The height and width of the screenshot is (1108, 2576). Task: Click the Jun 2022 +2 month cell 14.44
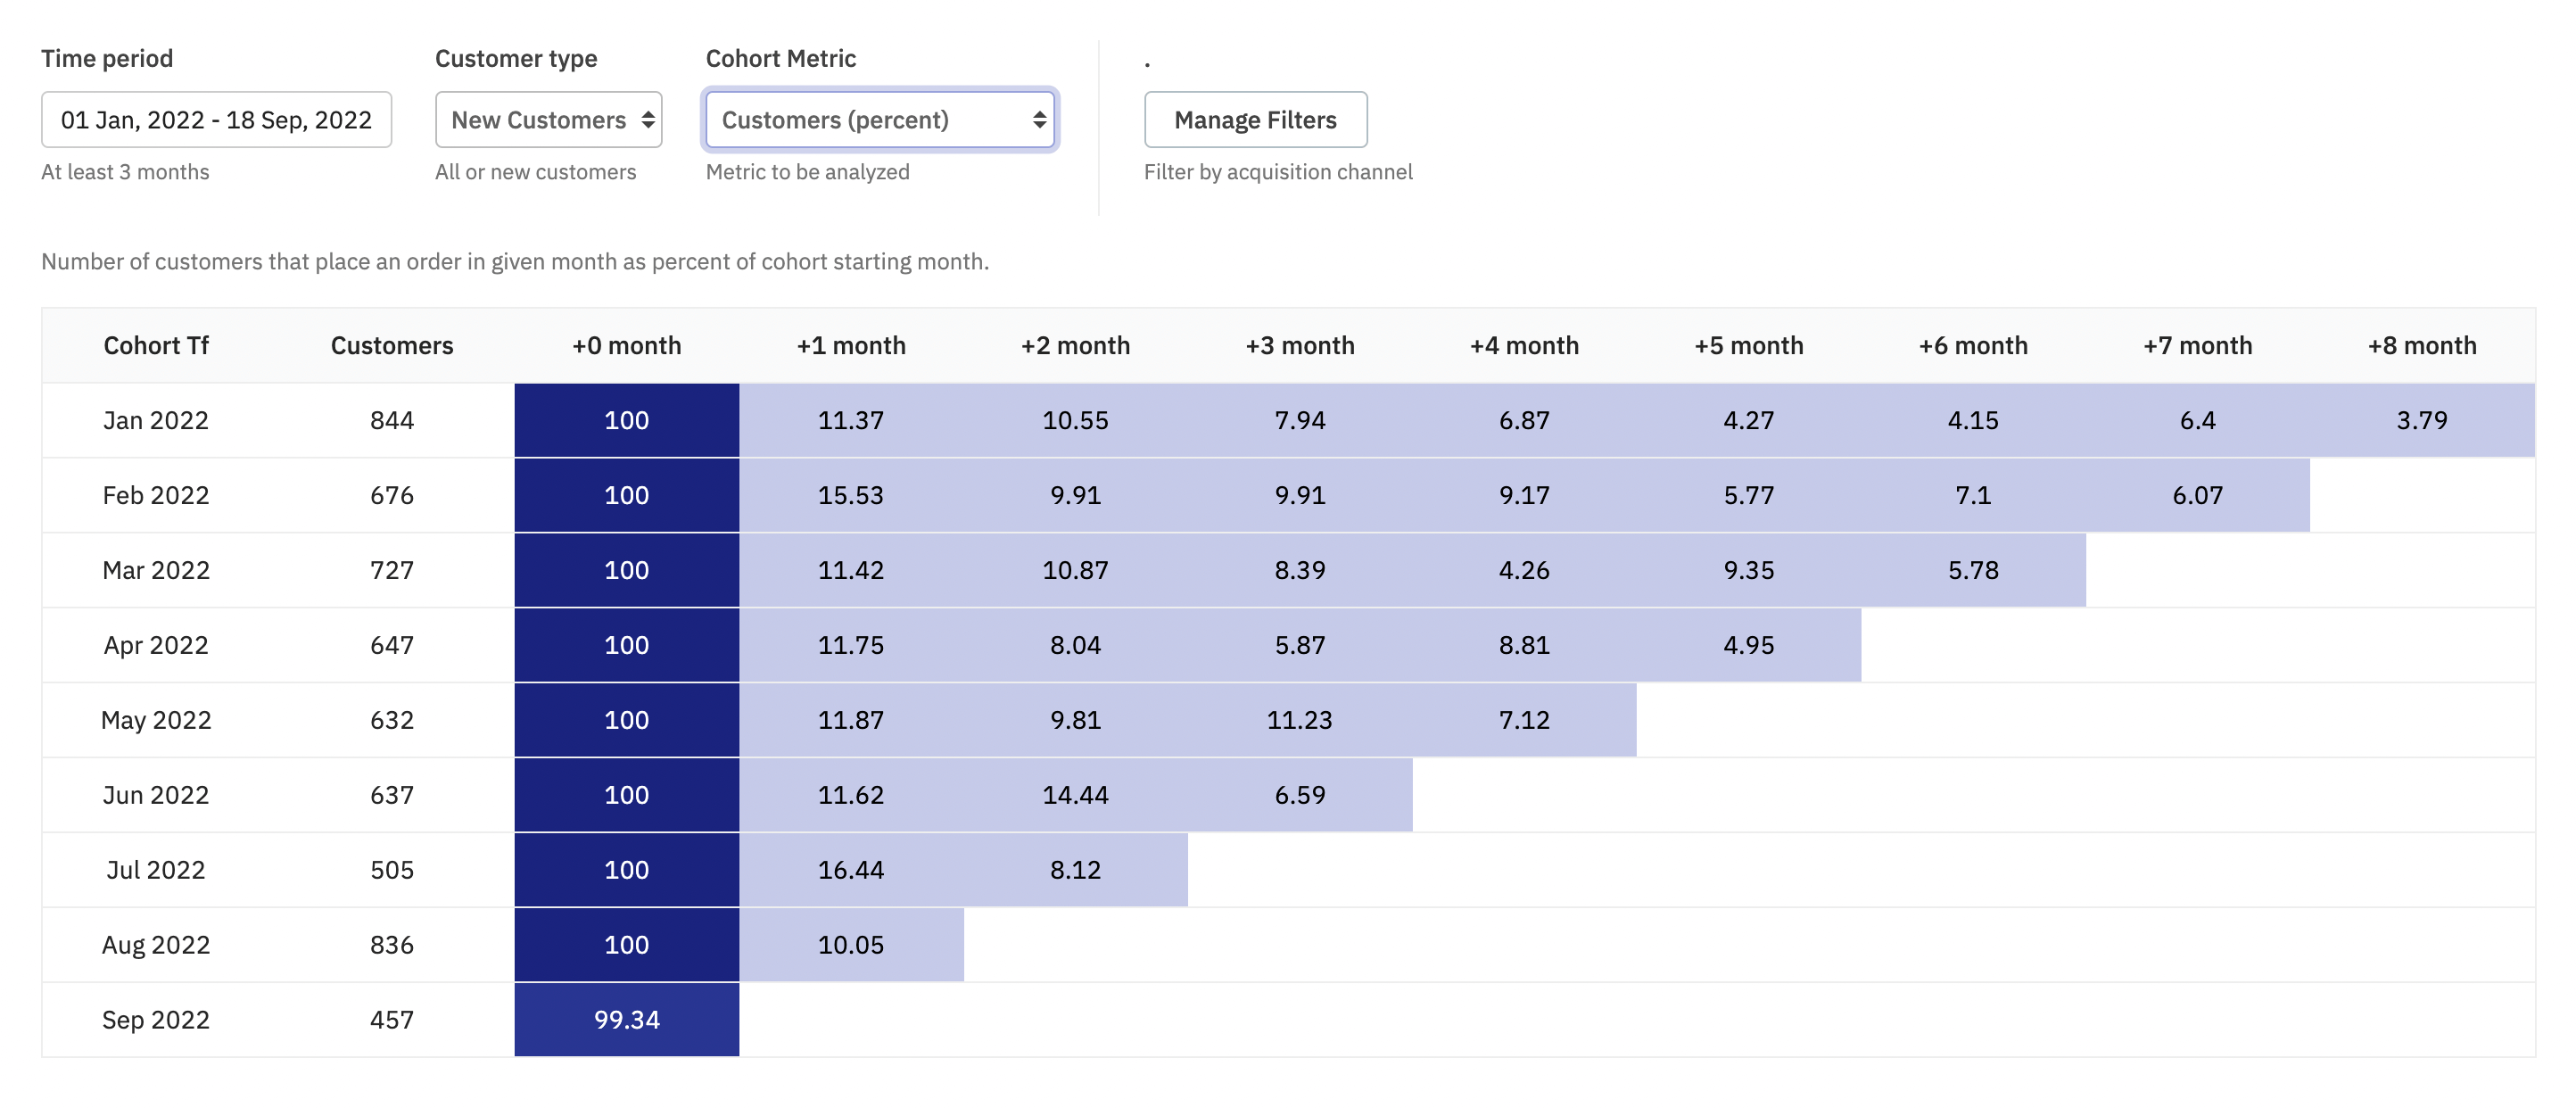click(1076, 796)
